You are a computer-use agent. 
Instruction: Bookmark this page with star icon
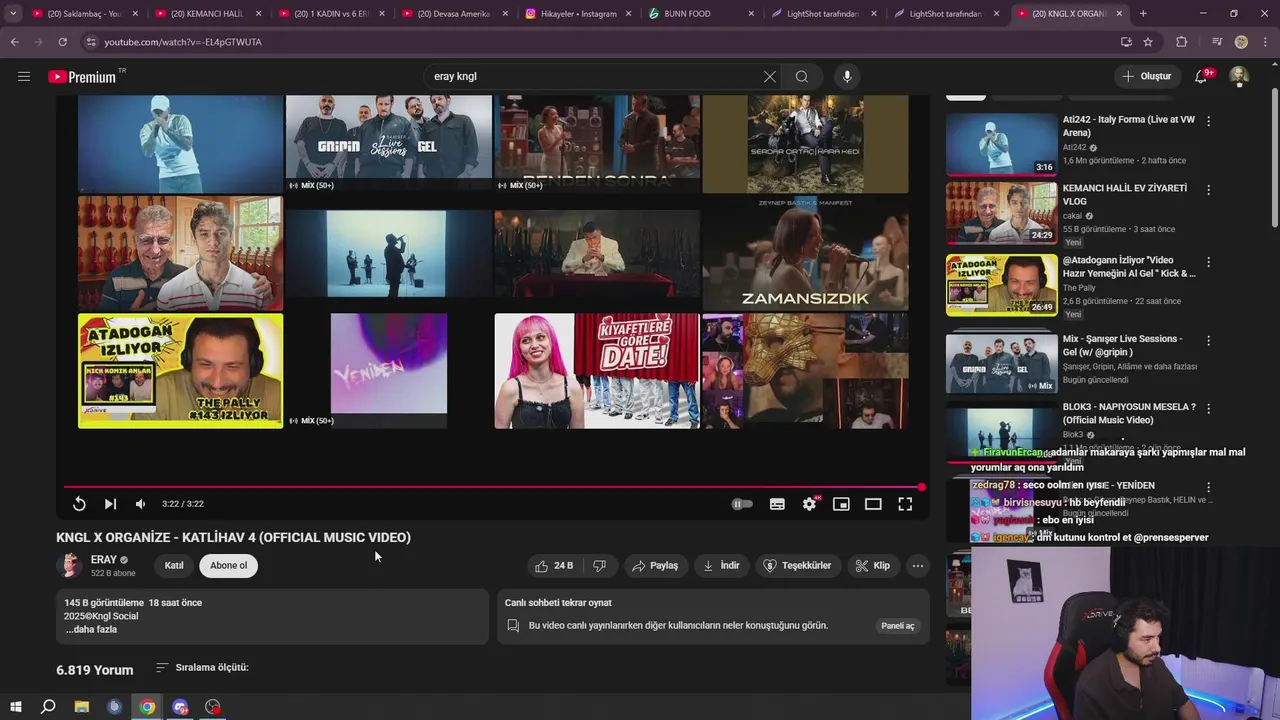[1148, 42]
